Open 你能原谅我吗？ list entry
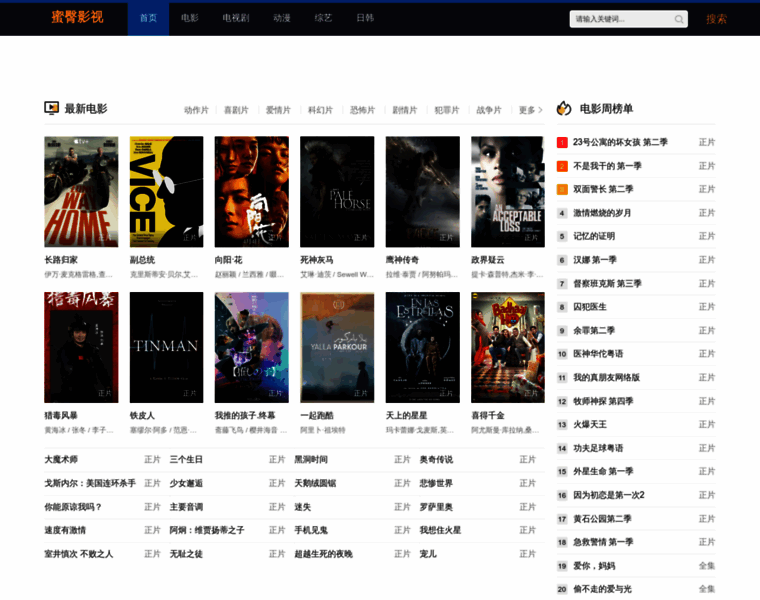 [x=73, y=507]
